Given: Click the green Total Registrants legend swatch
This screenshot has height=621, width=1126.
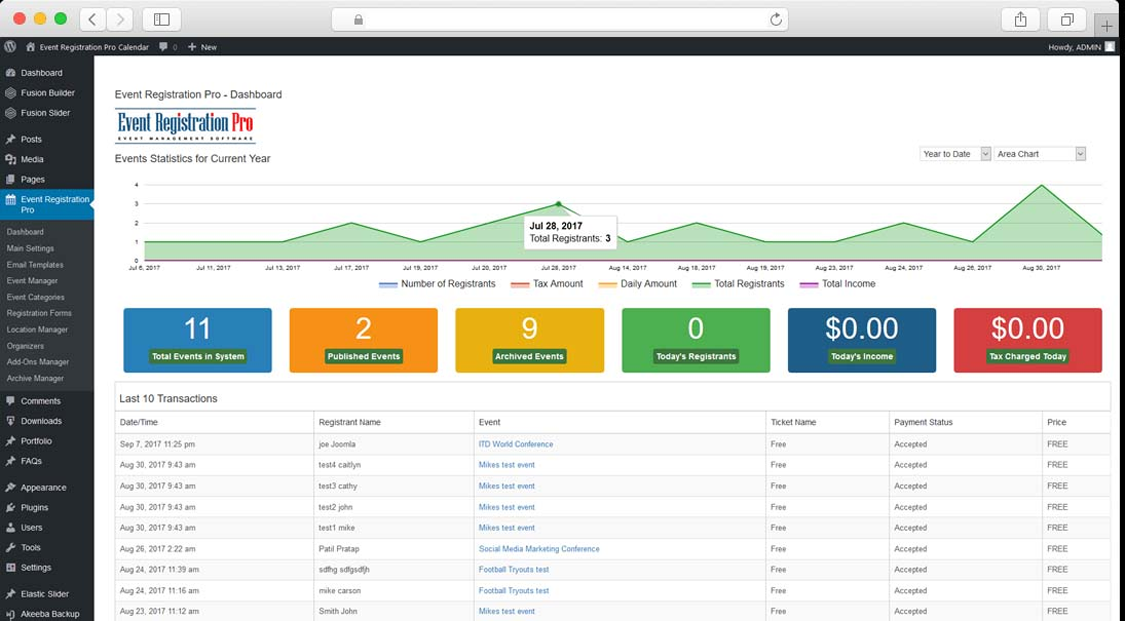Looking at the screenshot, I should coord(700,285).
